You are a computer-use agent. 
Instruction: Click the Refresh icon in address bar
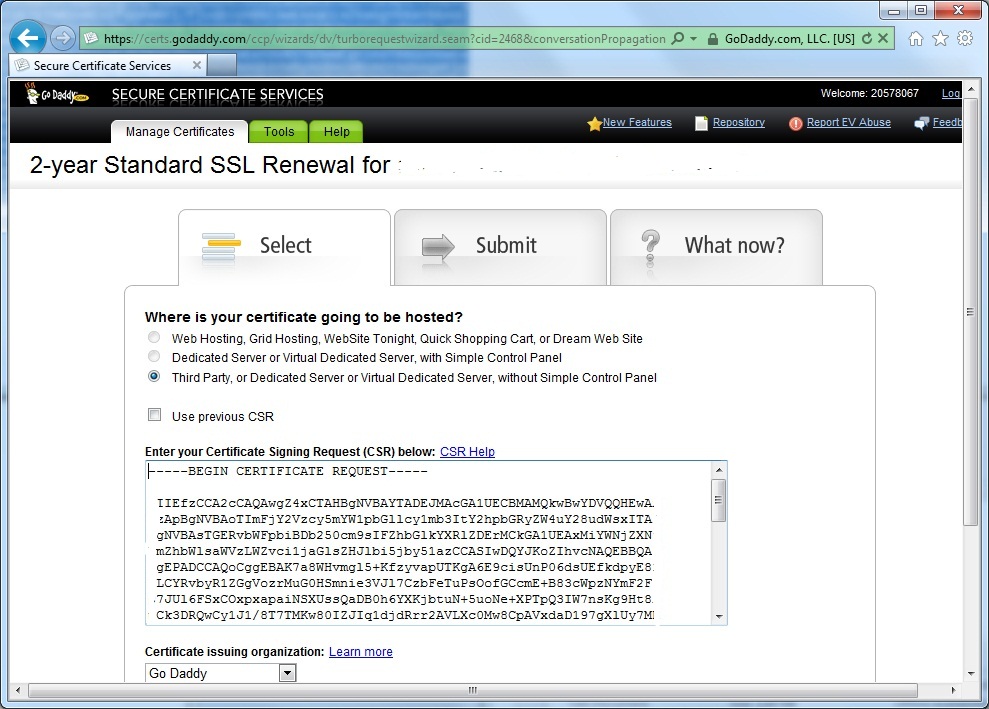click(867, 39)
